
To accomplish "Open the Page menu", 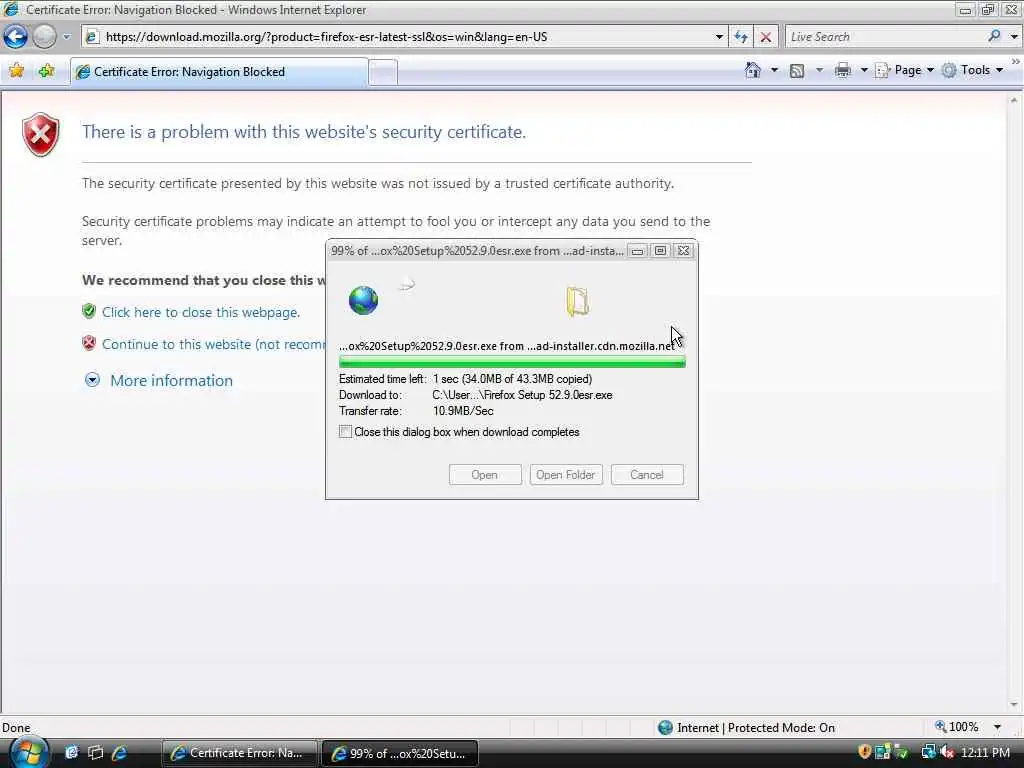I will 904,70.
